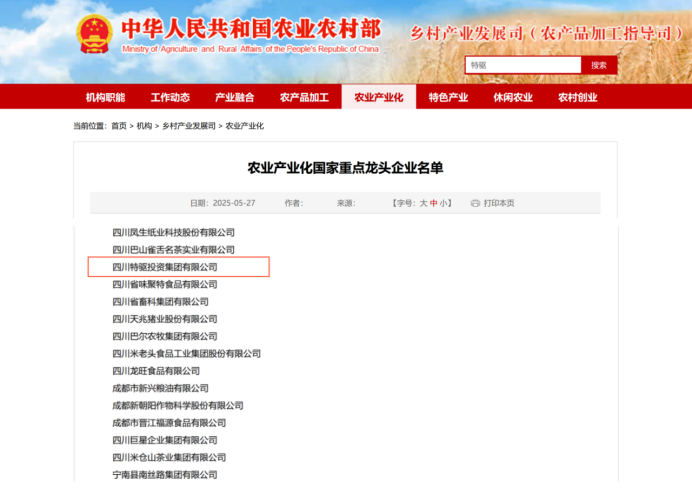Open the 特色产业 tab
The image size is (692, 488).
coord(448,97)
